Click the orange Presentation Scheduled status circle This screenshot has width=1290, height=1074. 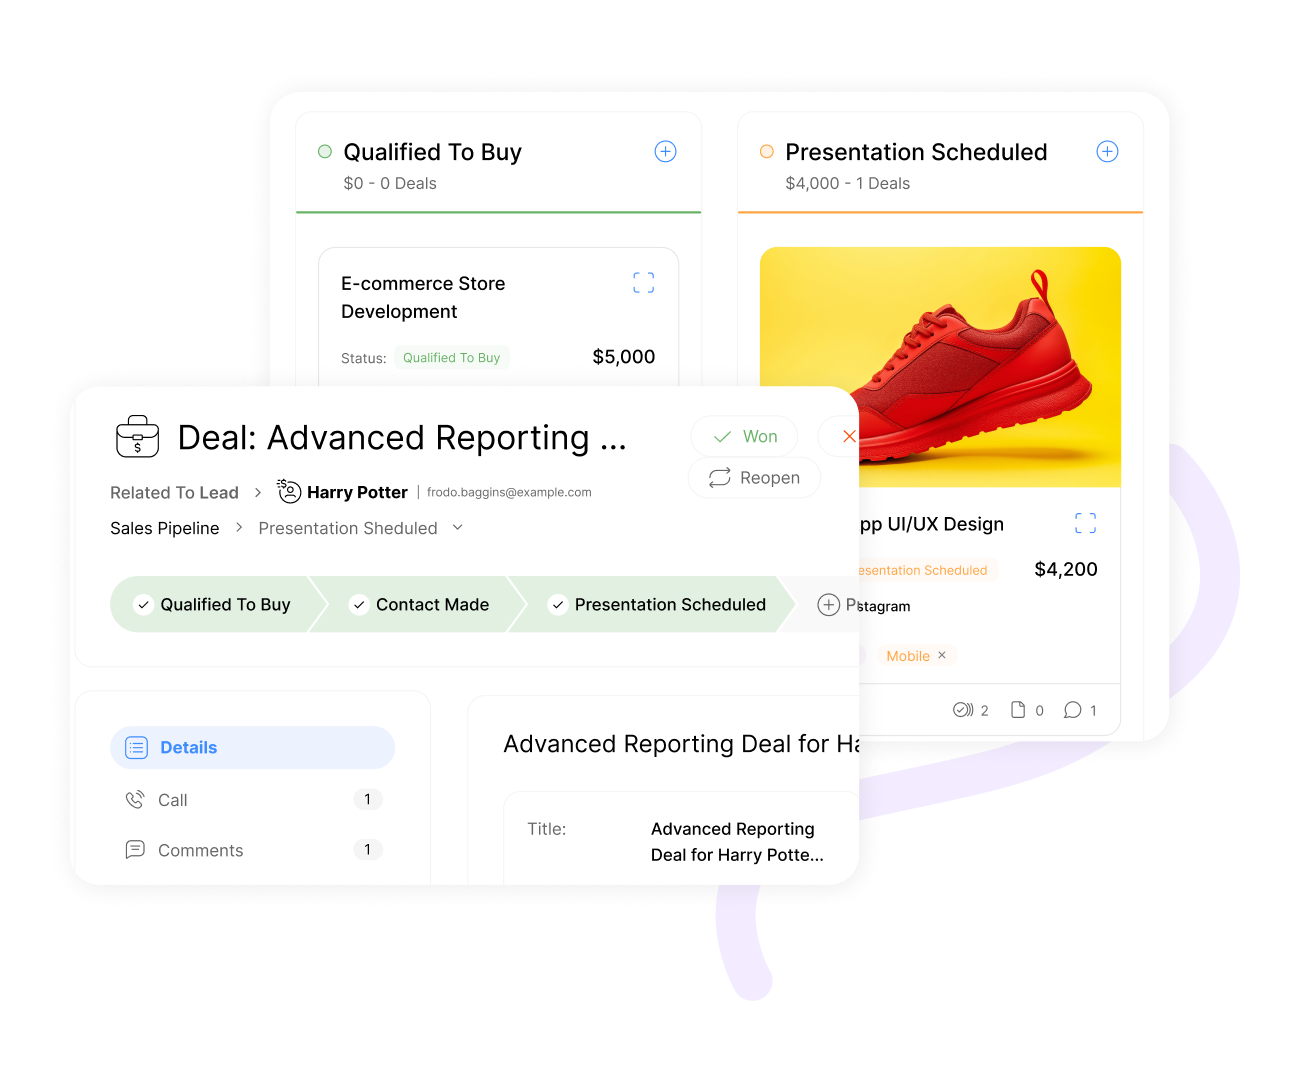pos(767,152)
